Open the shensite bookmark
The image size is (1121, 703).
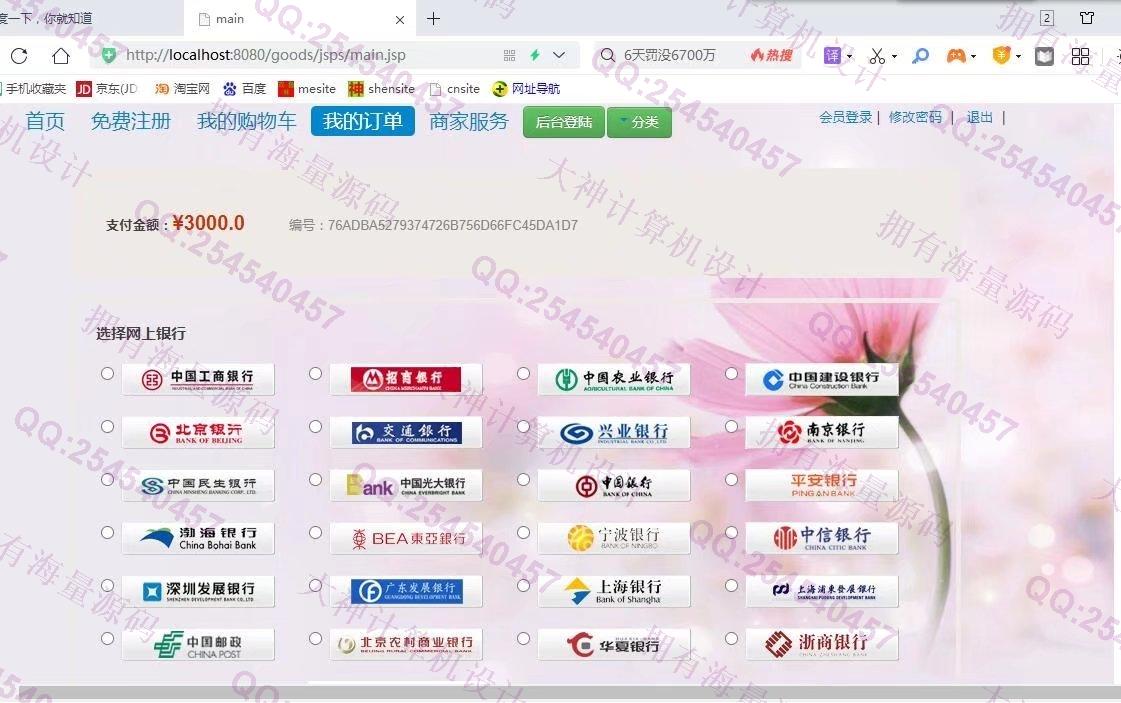[382, 89]
